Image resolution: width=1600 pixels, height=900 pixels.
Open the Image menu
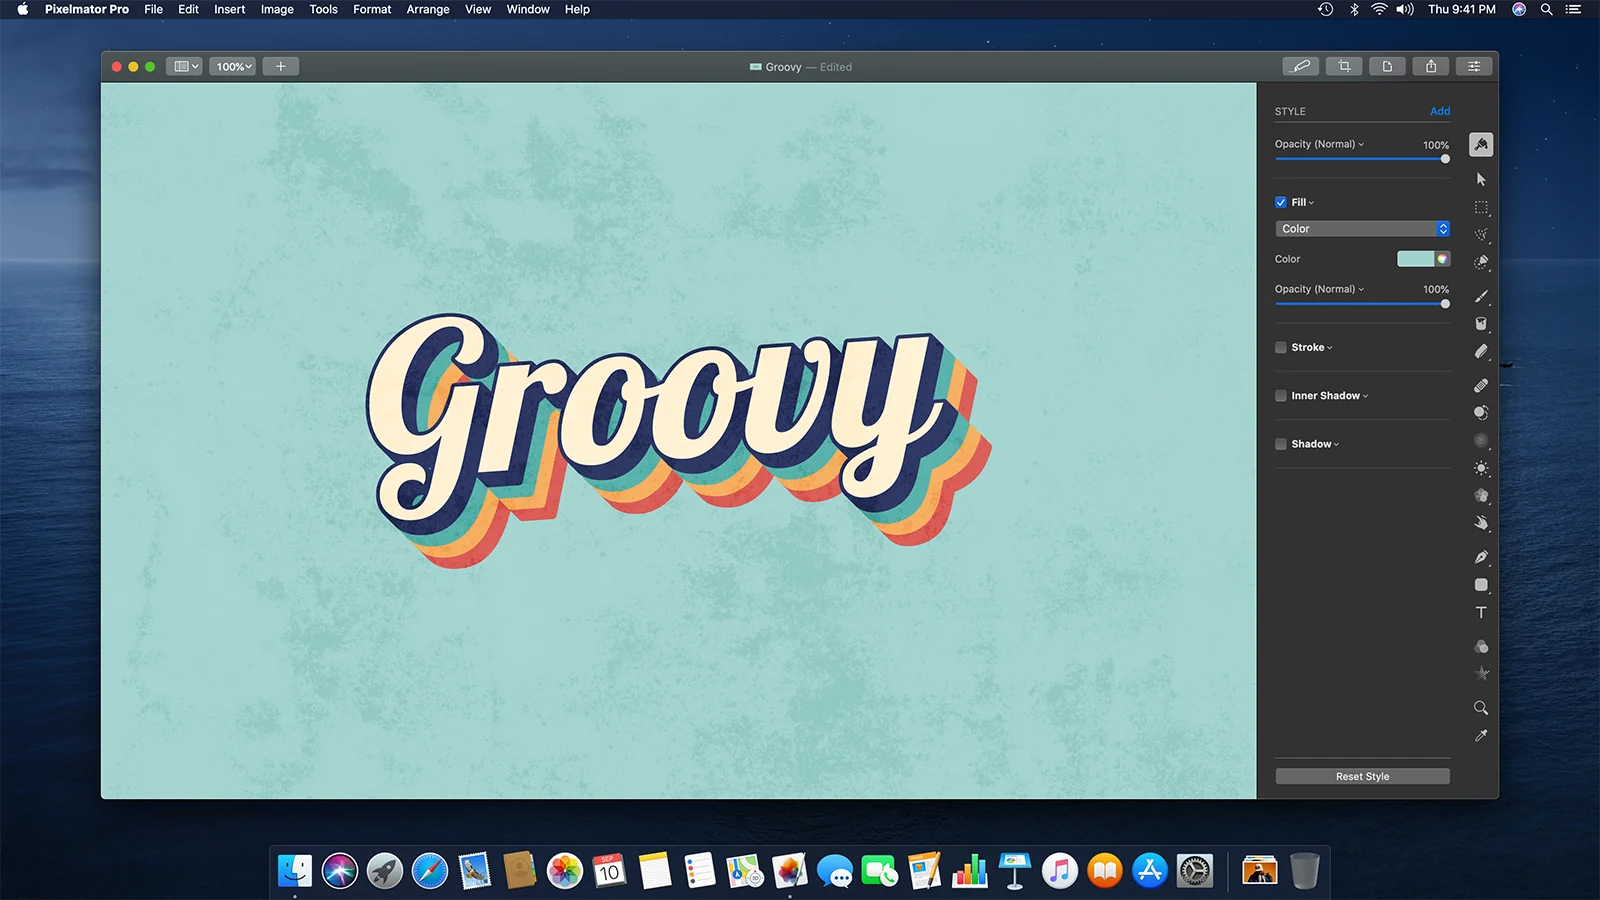[x=277, y=9]
